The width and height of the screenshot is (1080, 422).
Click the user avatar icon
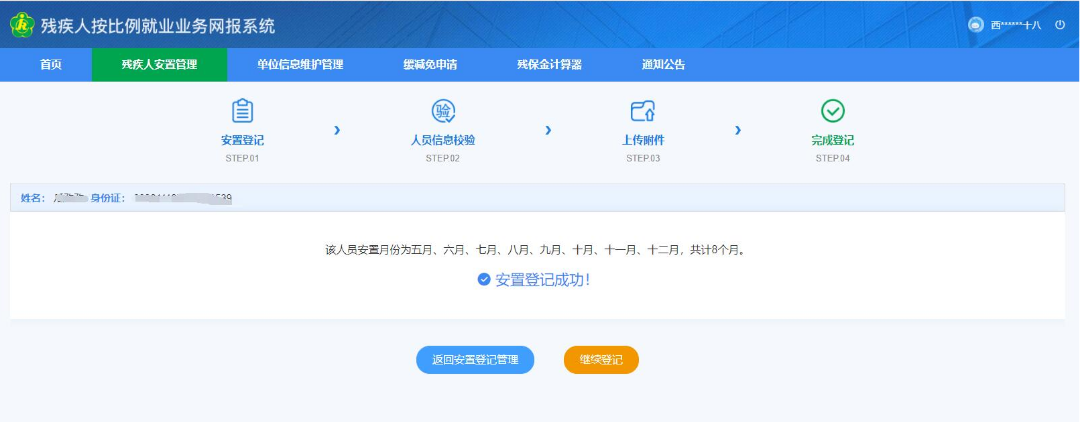coord(976,25)
